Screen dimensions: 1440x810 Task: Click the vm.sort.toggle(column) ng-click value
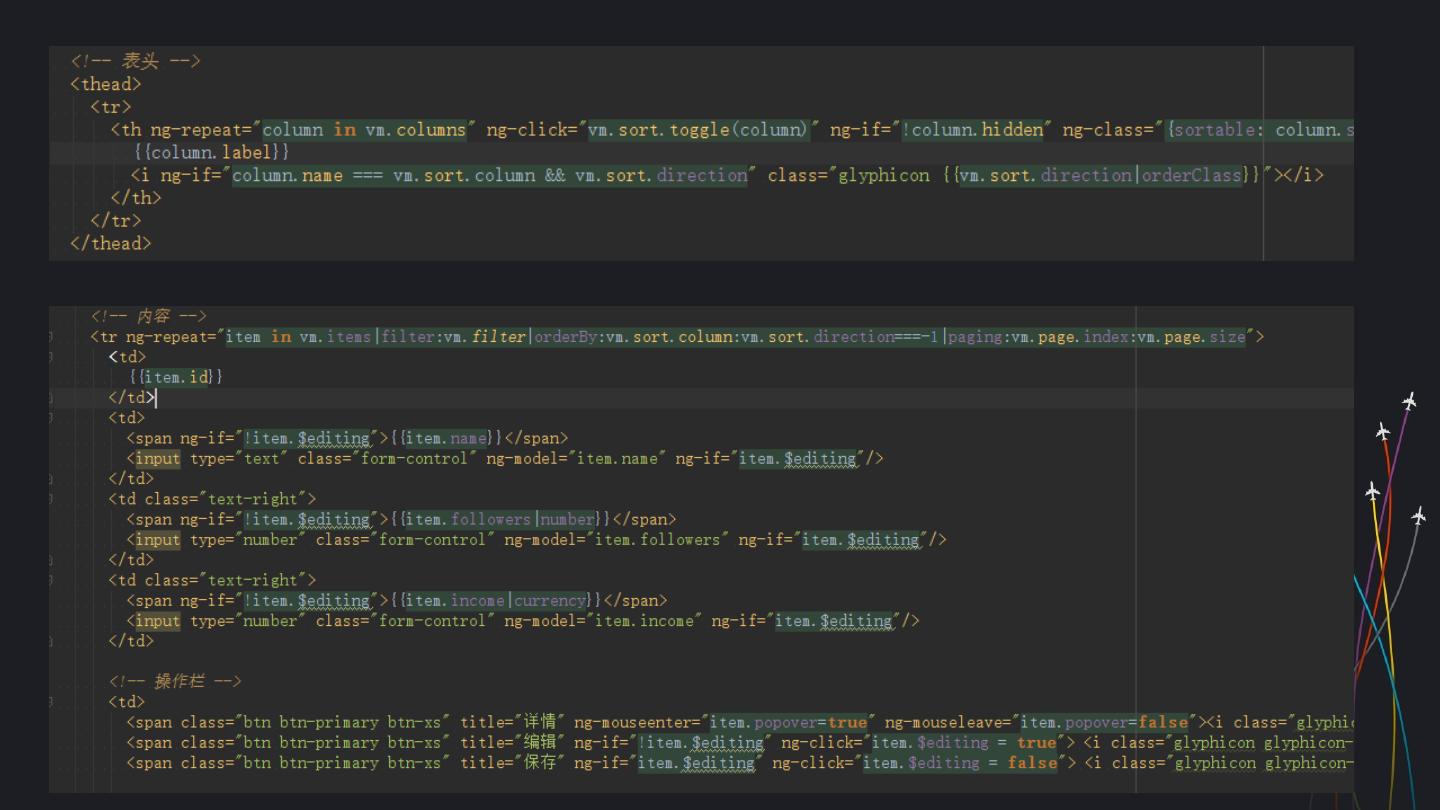[697, 130]
